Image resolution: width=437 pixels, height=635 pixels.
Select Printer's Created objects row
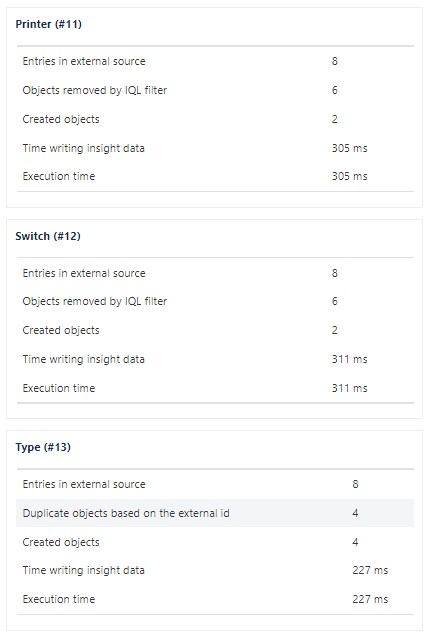point(215,119)
